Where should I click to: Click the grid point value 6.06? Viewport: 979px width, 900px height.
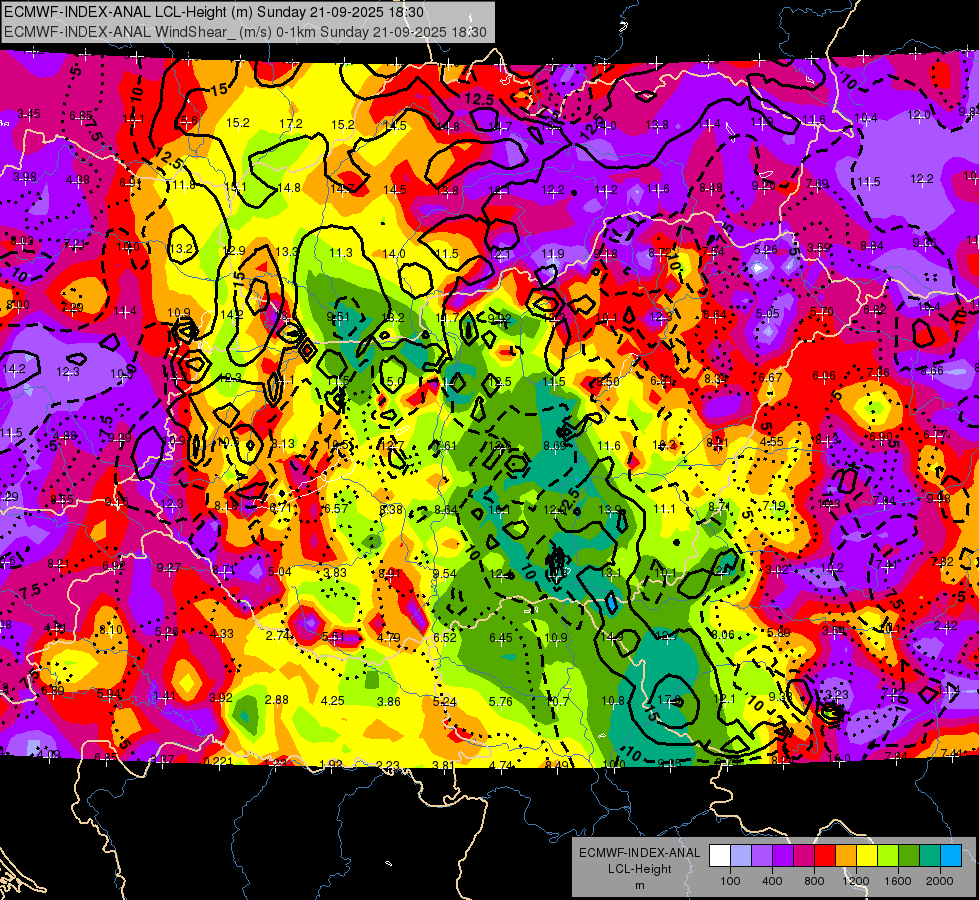tap(824, 375)
